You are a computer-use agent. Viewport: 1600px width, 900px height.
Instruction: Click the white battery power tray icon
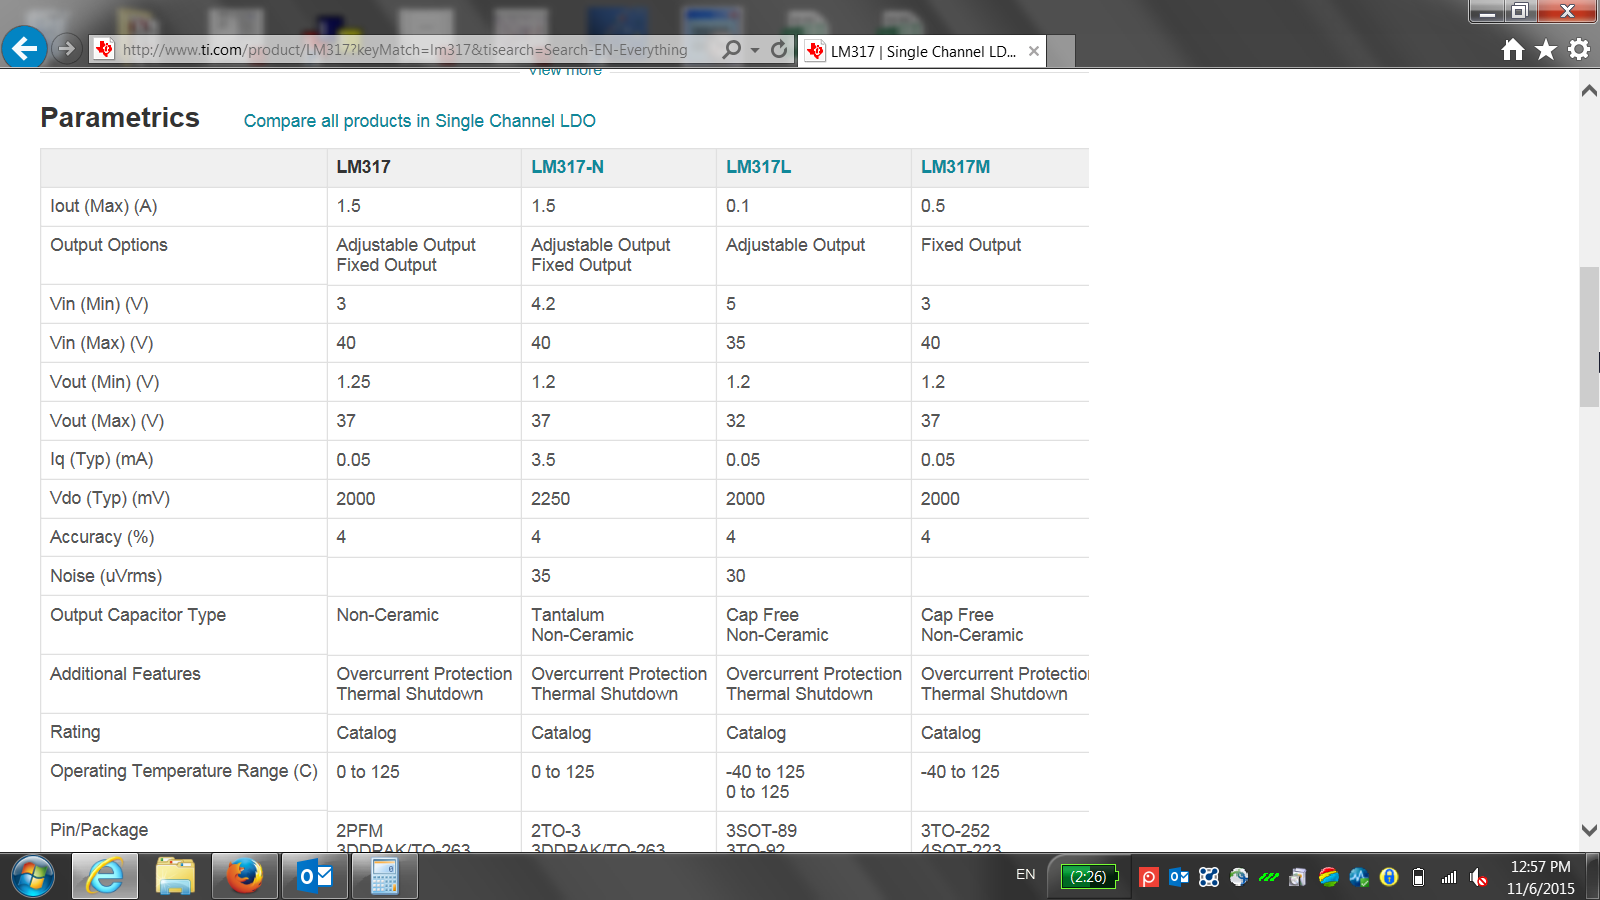click(1418, 877)
